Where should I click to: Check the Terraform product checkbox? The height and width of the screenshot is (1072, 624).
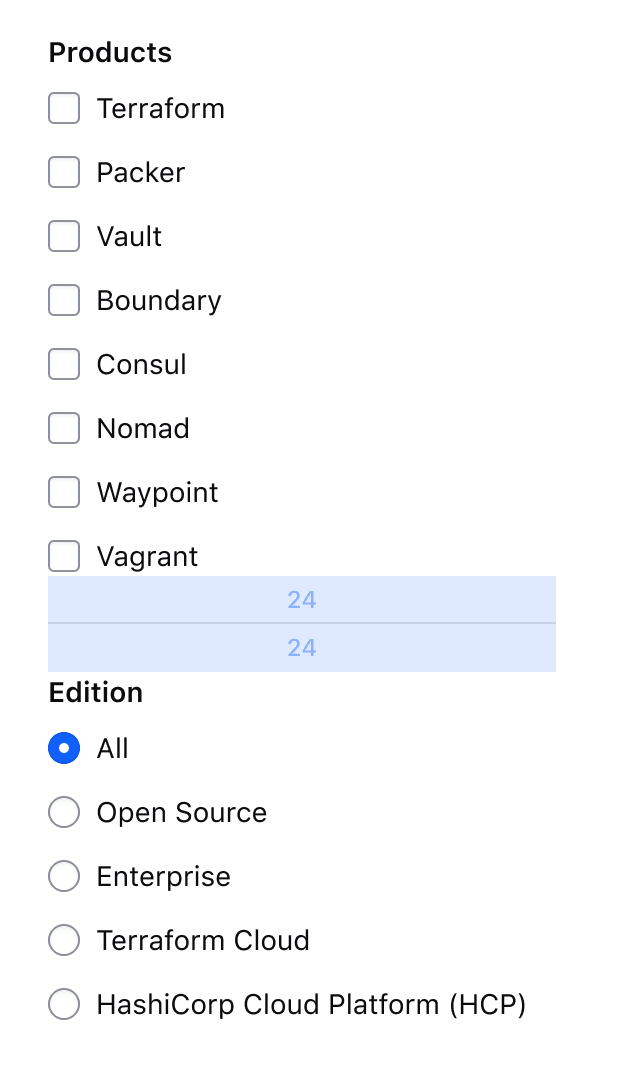pyautogui.click(x=63, y=108)
